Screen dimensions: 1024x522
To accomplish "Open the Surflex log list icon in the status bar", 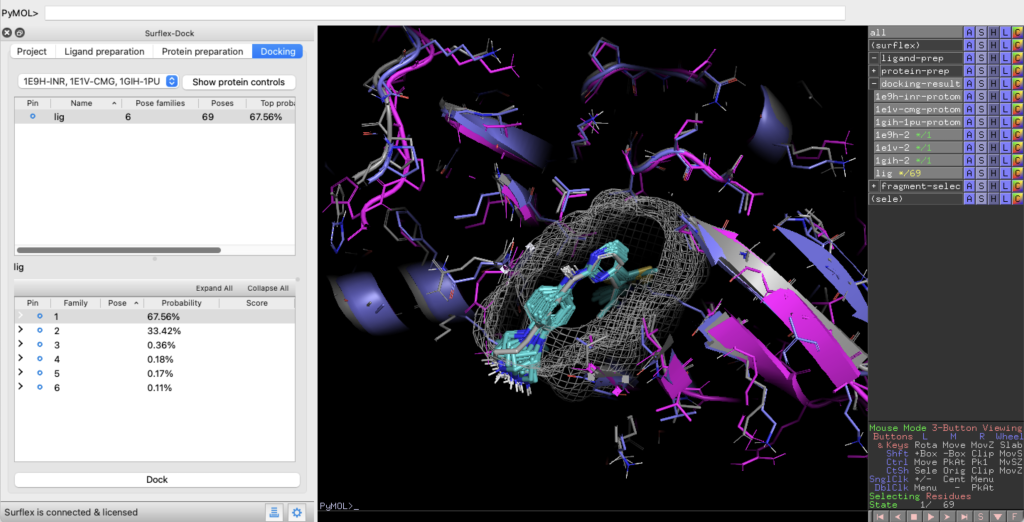I will [274, 512].
